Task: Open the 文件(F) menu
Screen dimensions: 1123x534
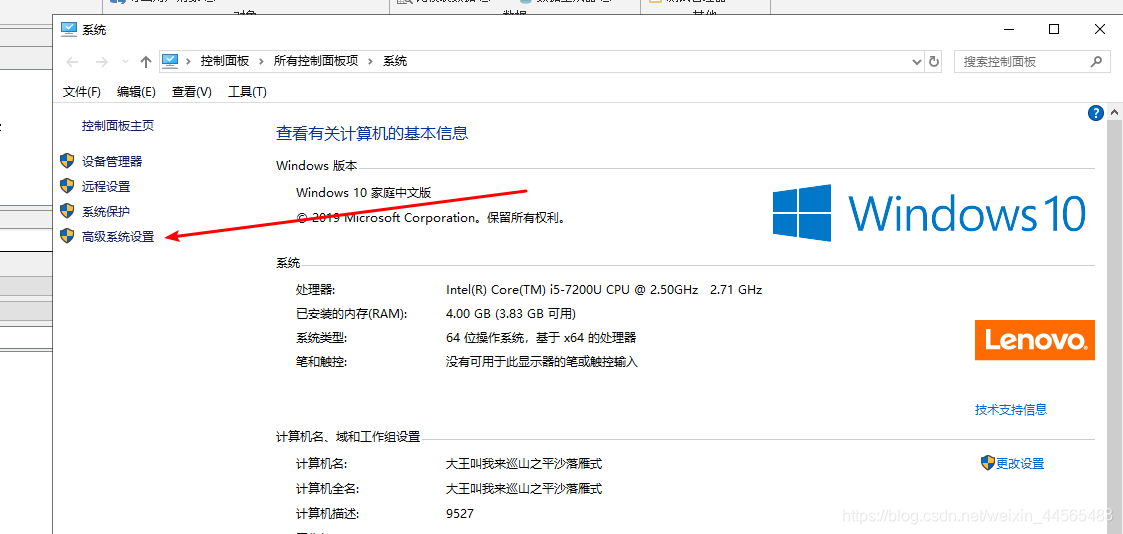Action: [82, 92]
